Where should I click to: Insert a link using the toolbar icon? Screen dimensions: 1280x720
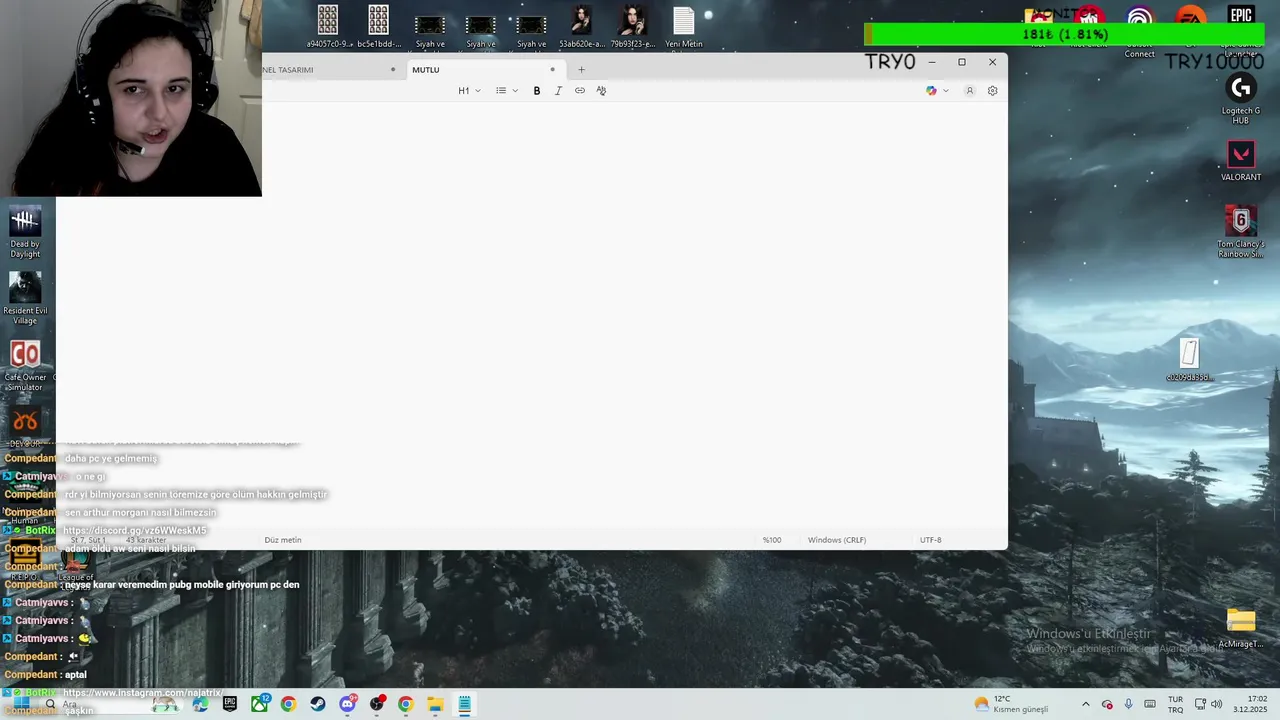[580, 91]
